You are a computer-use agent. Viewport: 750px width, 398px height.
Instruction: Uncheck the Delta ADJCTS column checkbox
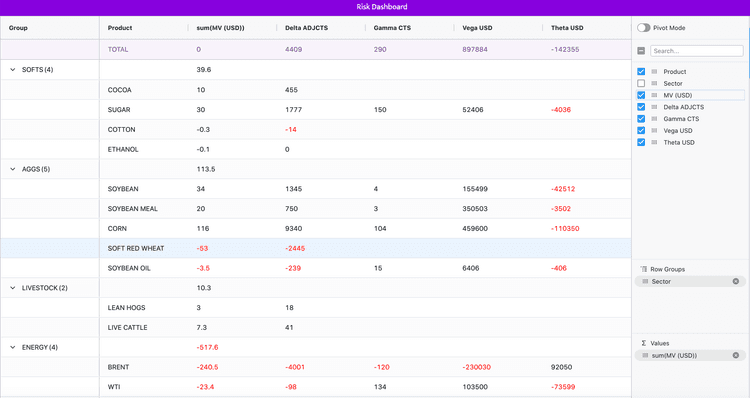pyautogui.click(x=641, y=107)
